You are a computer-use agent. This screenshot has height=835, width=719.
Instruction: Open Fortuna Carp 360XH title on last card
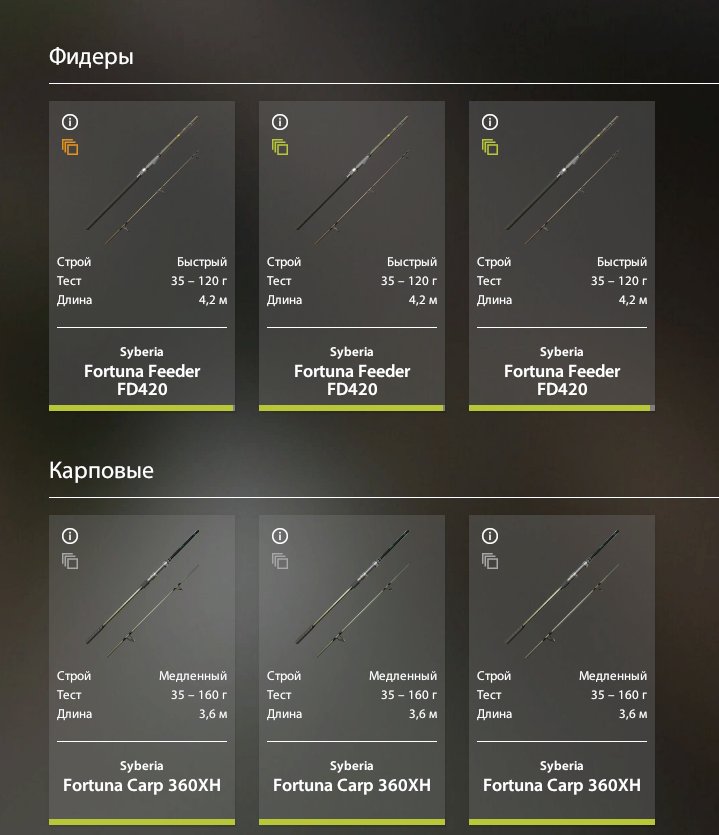point(562,785)
